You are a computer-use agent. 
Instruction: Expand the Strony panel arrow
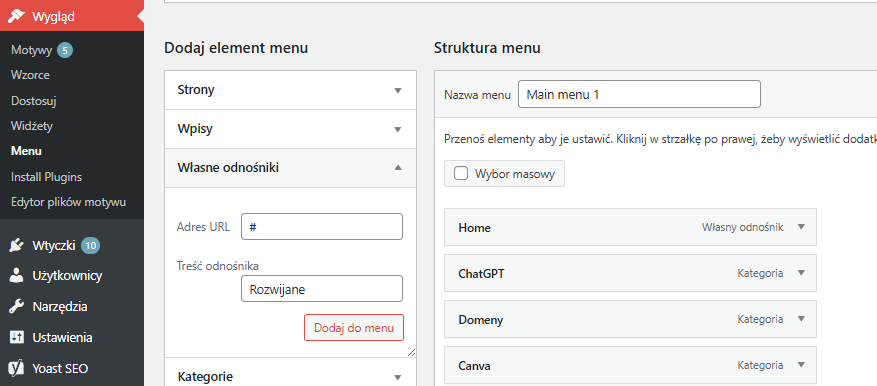pyautogui.click(x=398, y=90)
